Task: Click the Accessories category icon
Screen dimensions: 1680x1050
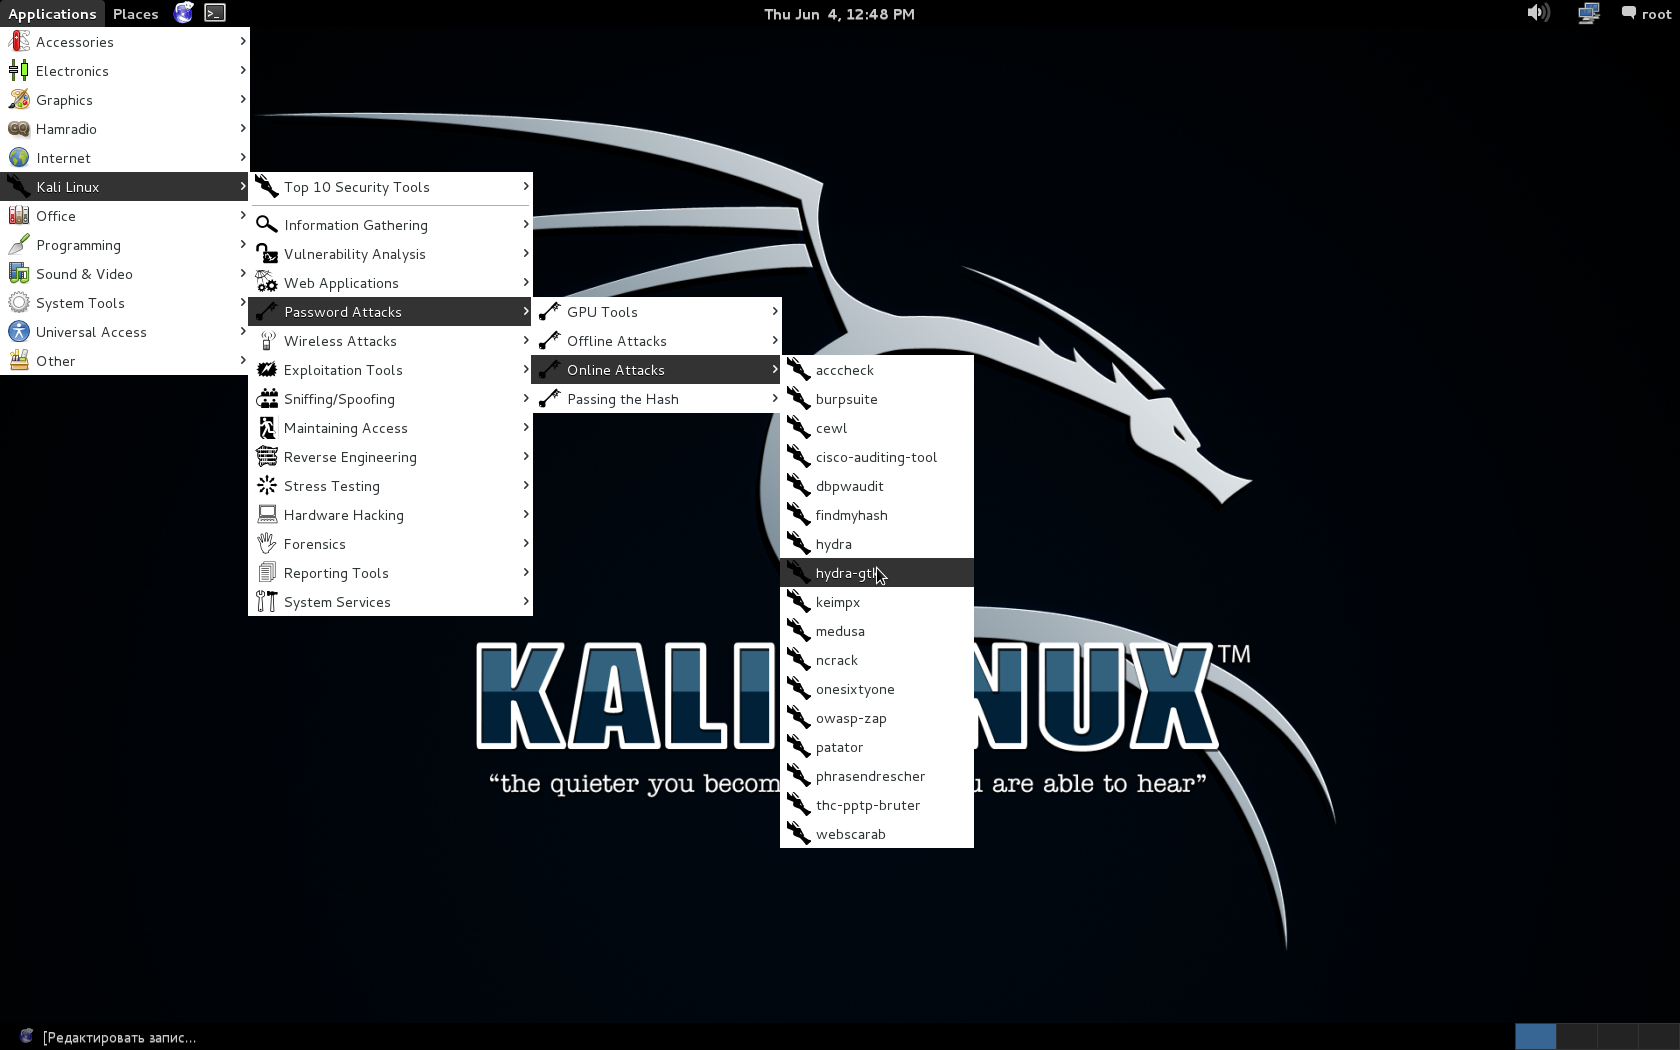Action: [19, 42]
